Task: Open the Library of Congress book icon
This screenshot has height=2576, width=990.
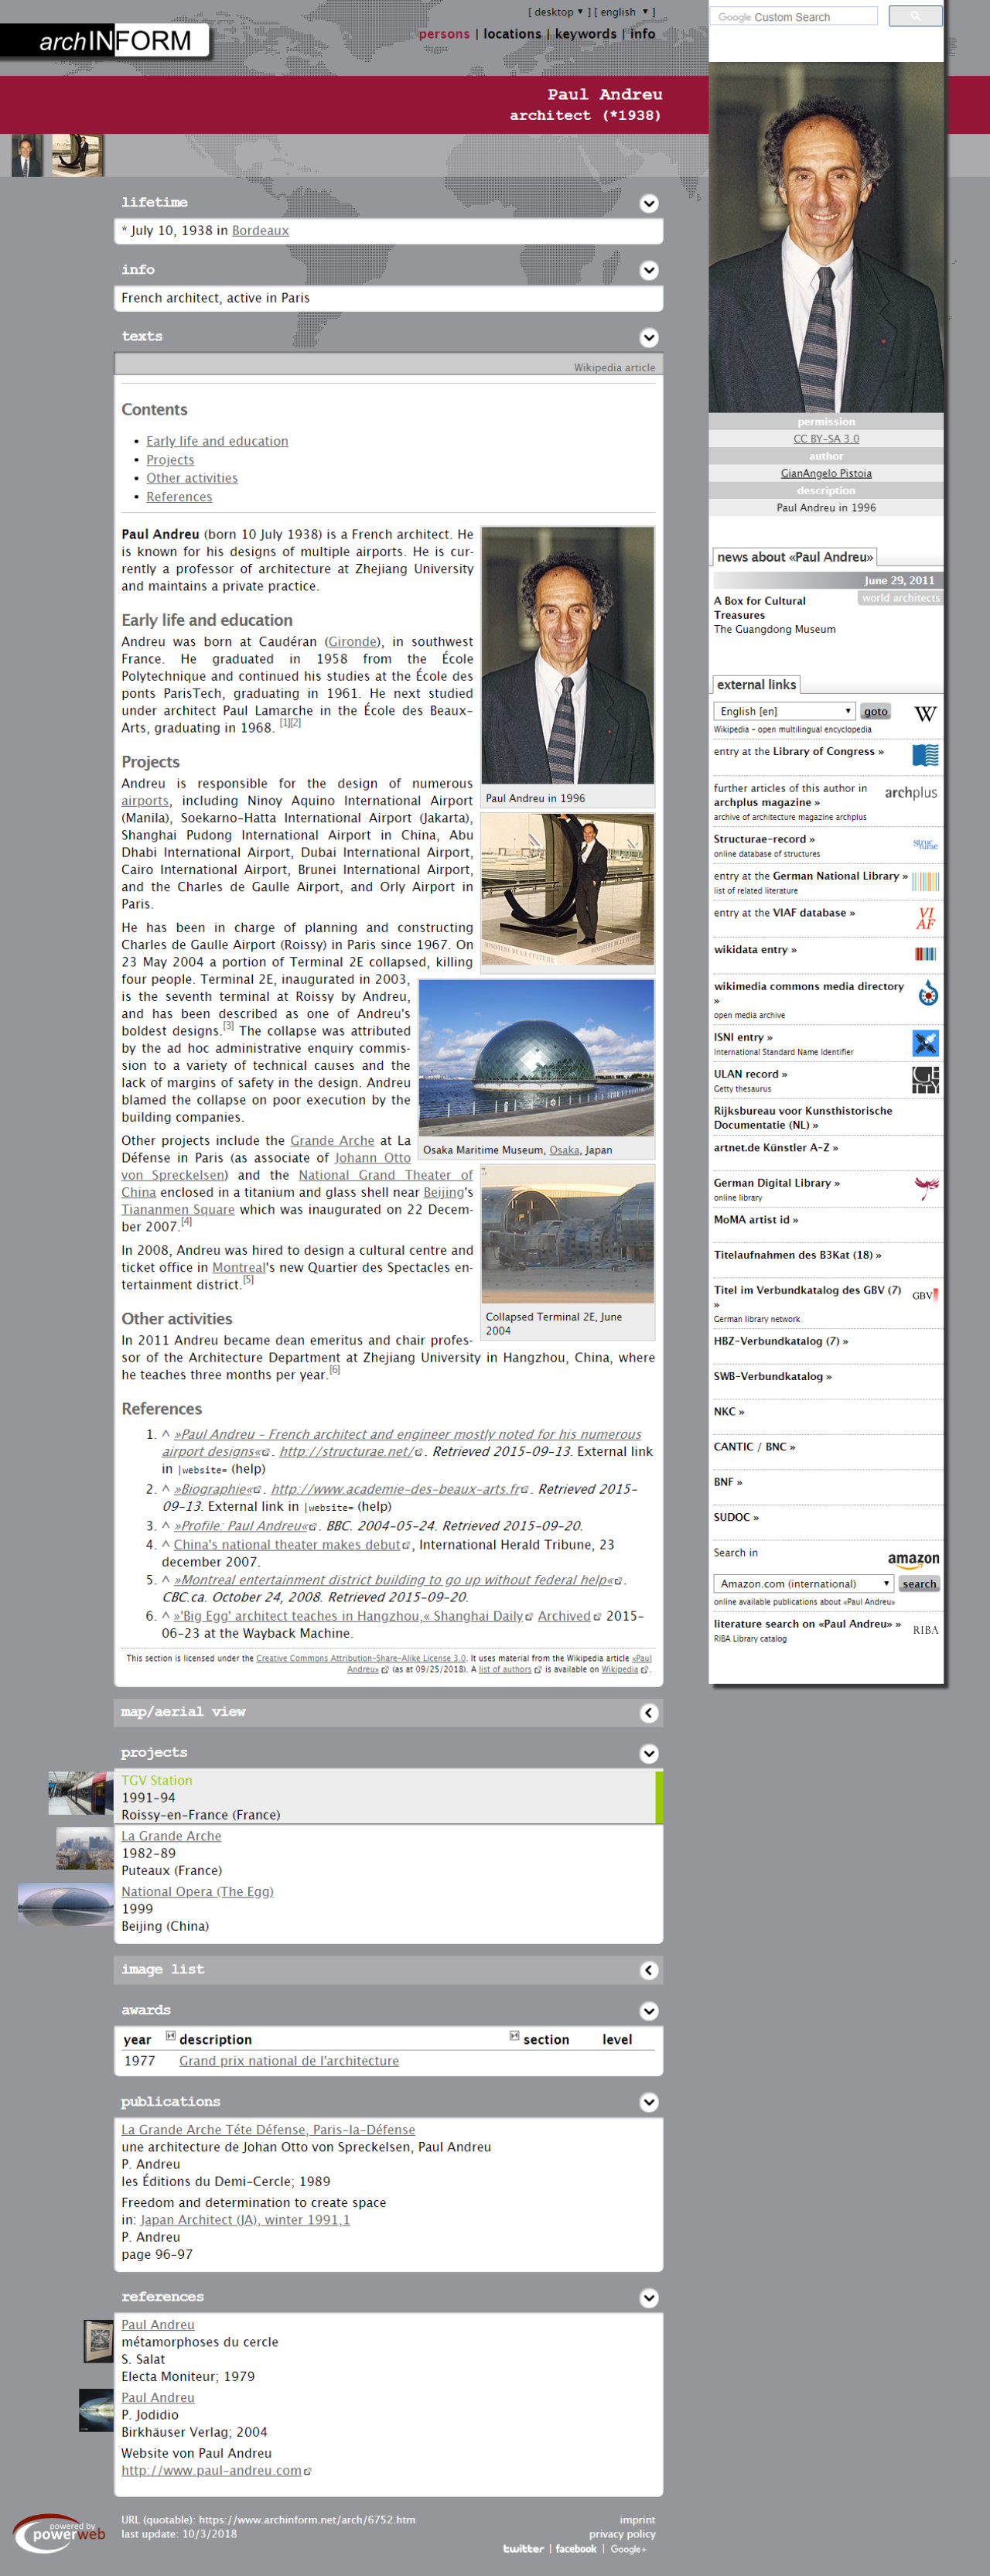Action: [925, 754]
